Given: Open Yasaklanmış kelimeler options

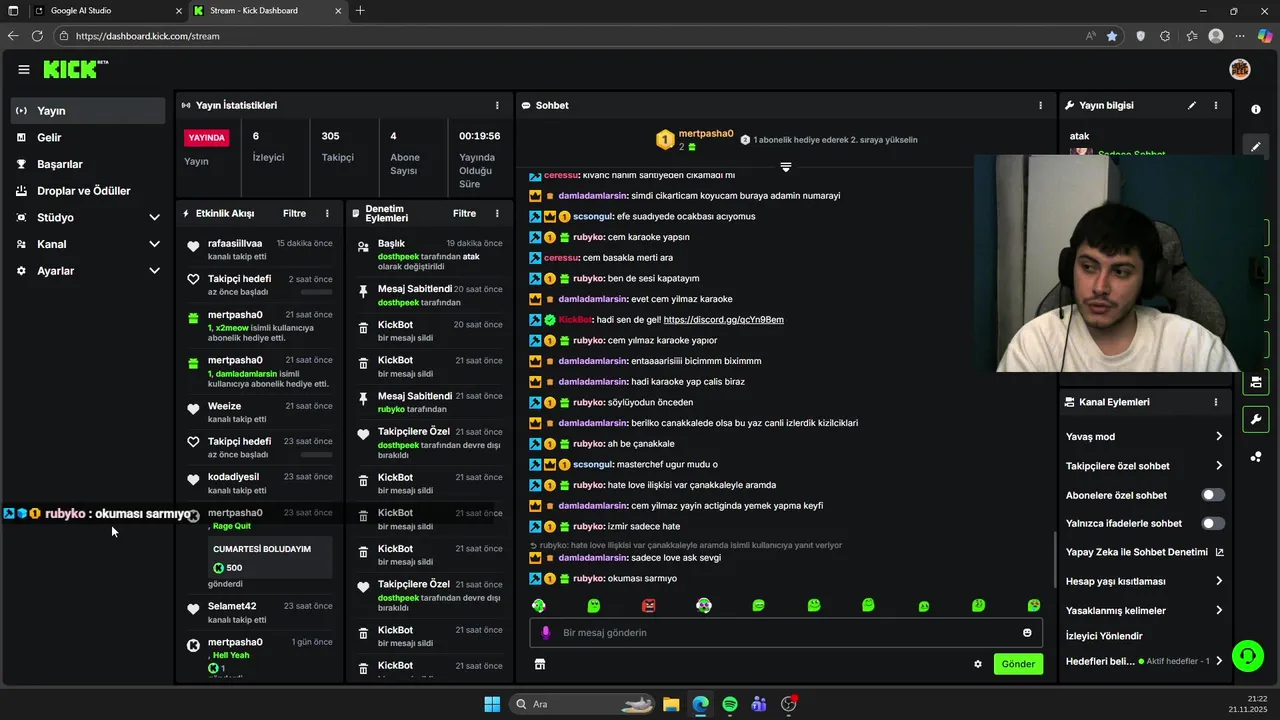Looking at the screenshot, I should pyautogui.click(x=1145, y=610).
